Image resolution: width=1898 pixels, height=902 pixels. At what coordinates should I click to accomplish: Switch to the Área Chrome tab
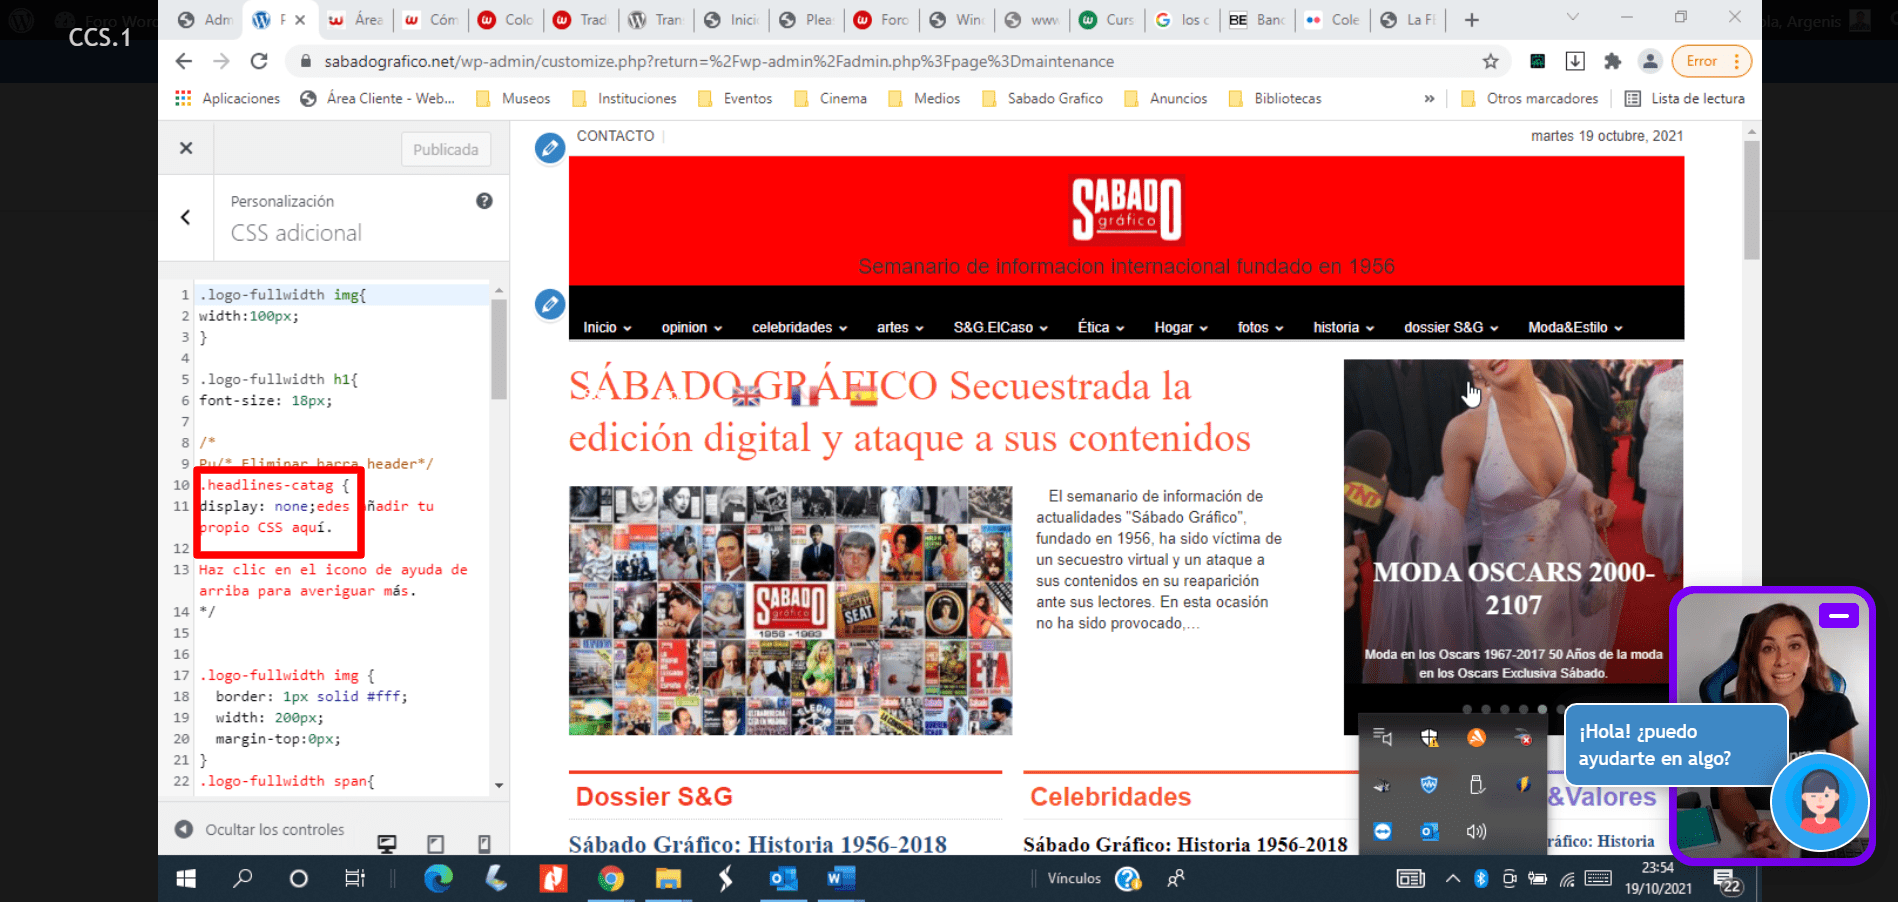click(358, 20)
